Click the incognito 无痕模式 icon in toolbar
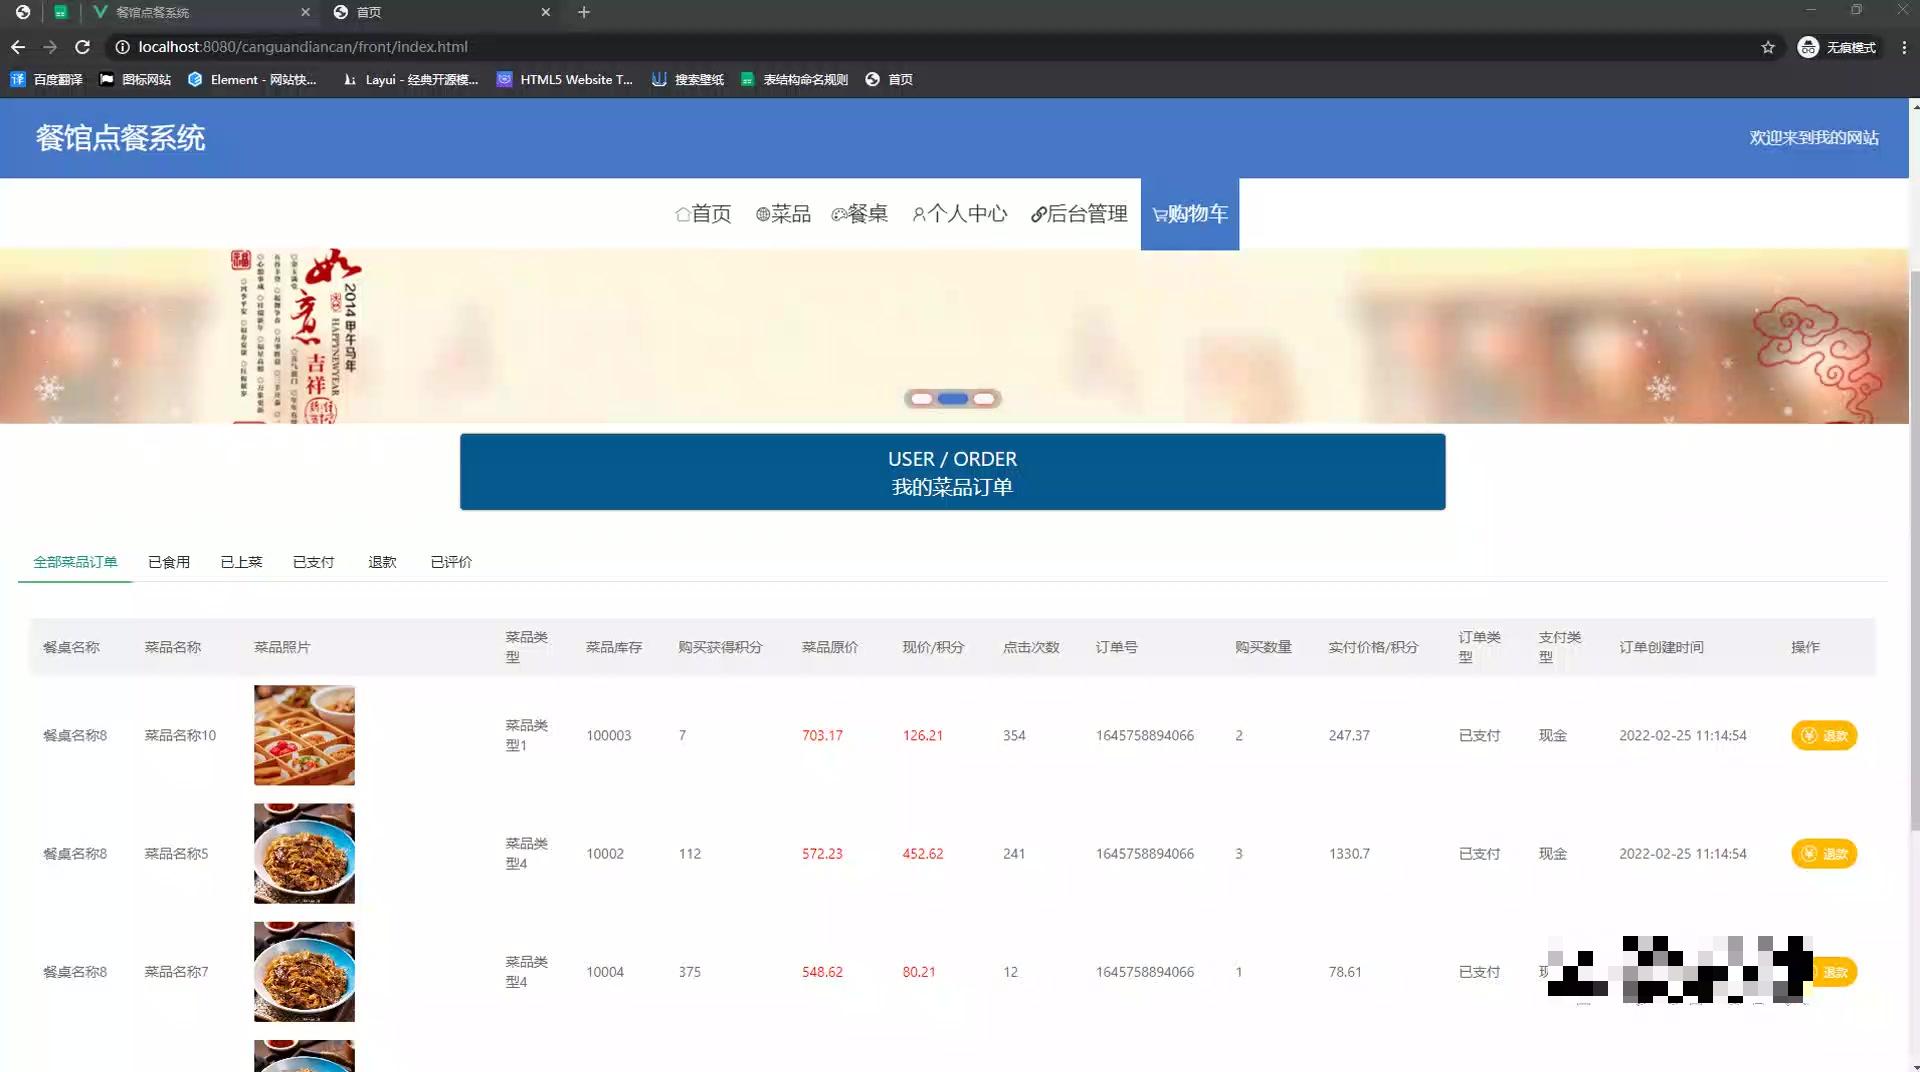The height and width of the screenshot is (1072, 1920). point(1806,46)
